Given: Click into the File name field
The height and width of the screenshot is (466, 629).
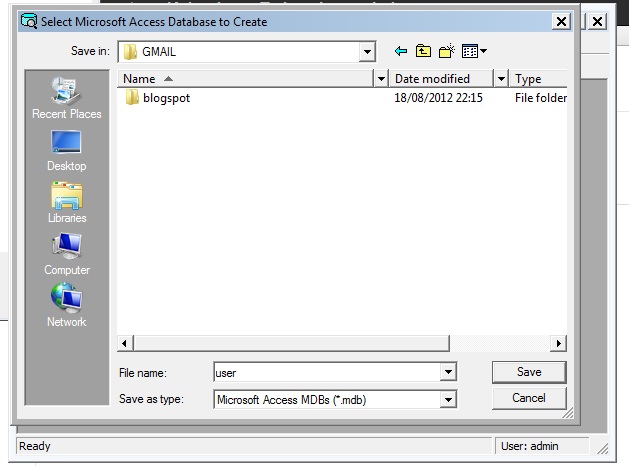Looking at the screenshot, I should point(327,373).
